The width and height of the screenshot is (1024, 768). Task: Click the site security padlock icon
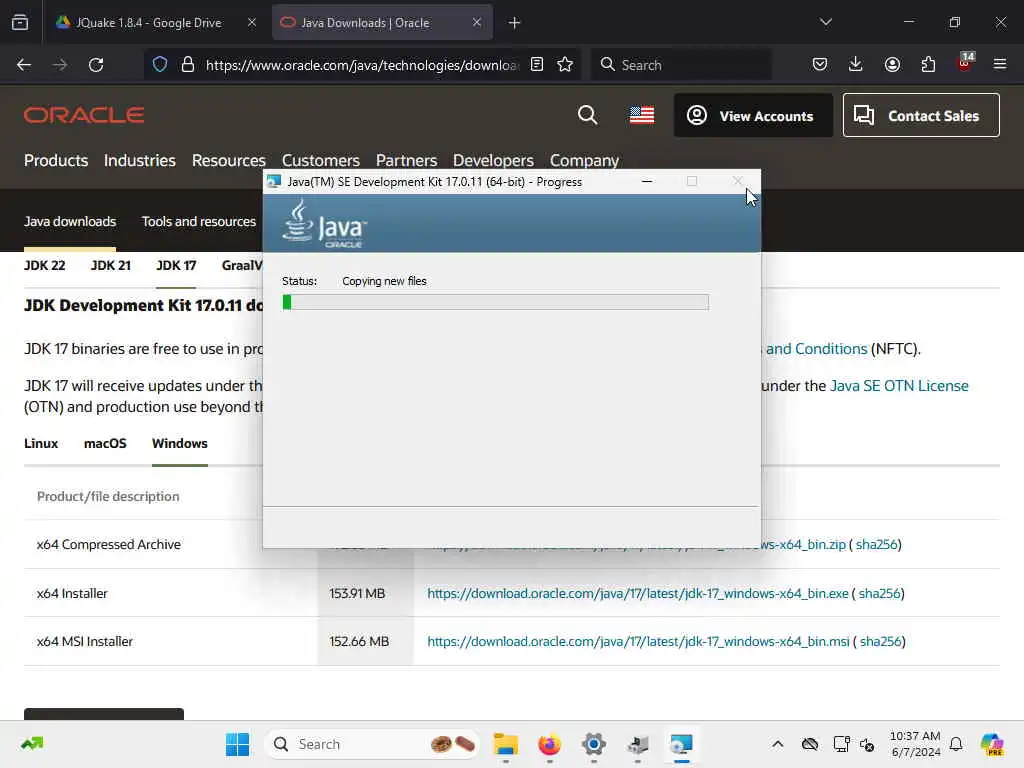click(x=188, y=65)
